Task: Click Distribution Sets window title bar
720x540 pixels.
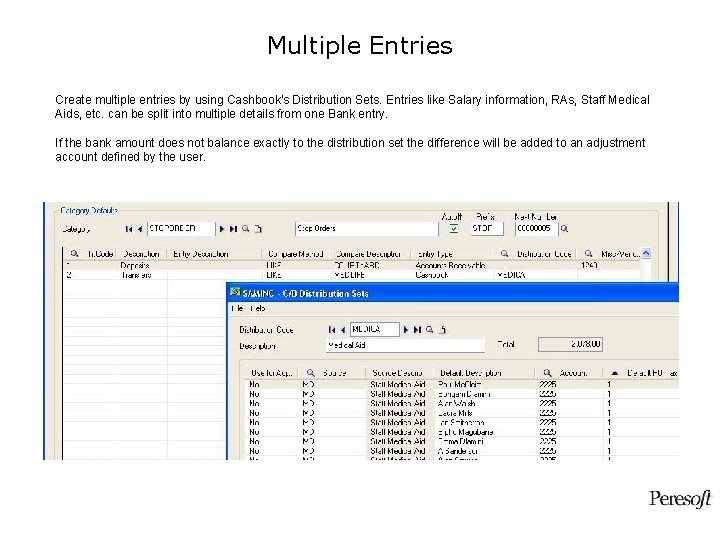Action: [x=453, y=293]
